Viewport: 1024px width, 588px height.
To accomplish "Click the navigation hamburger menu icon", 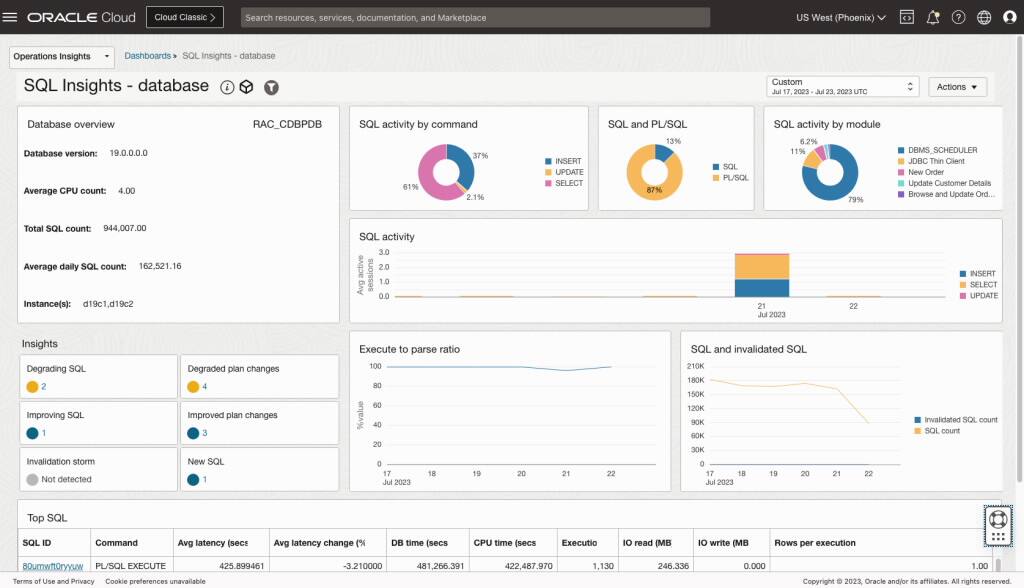I will coord(12,16).
